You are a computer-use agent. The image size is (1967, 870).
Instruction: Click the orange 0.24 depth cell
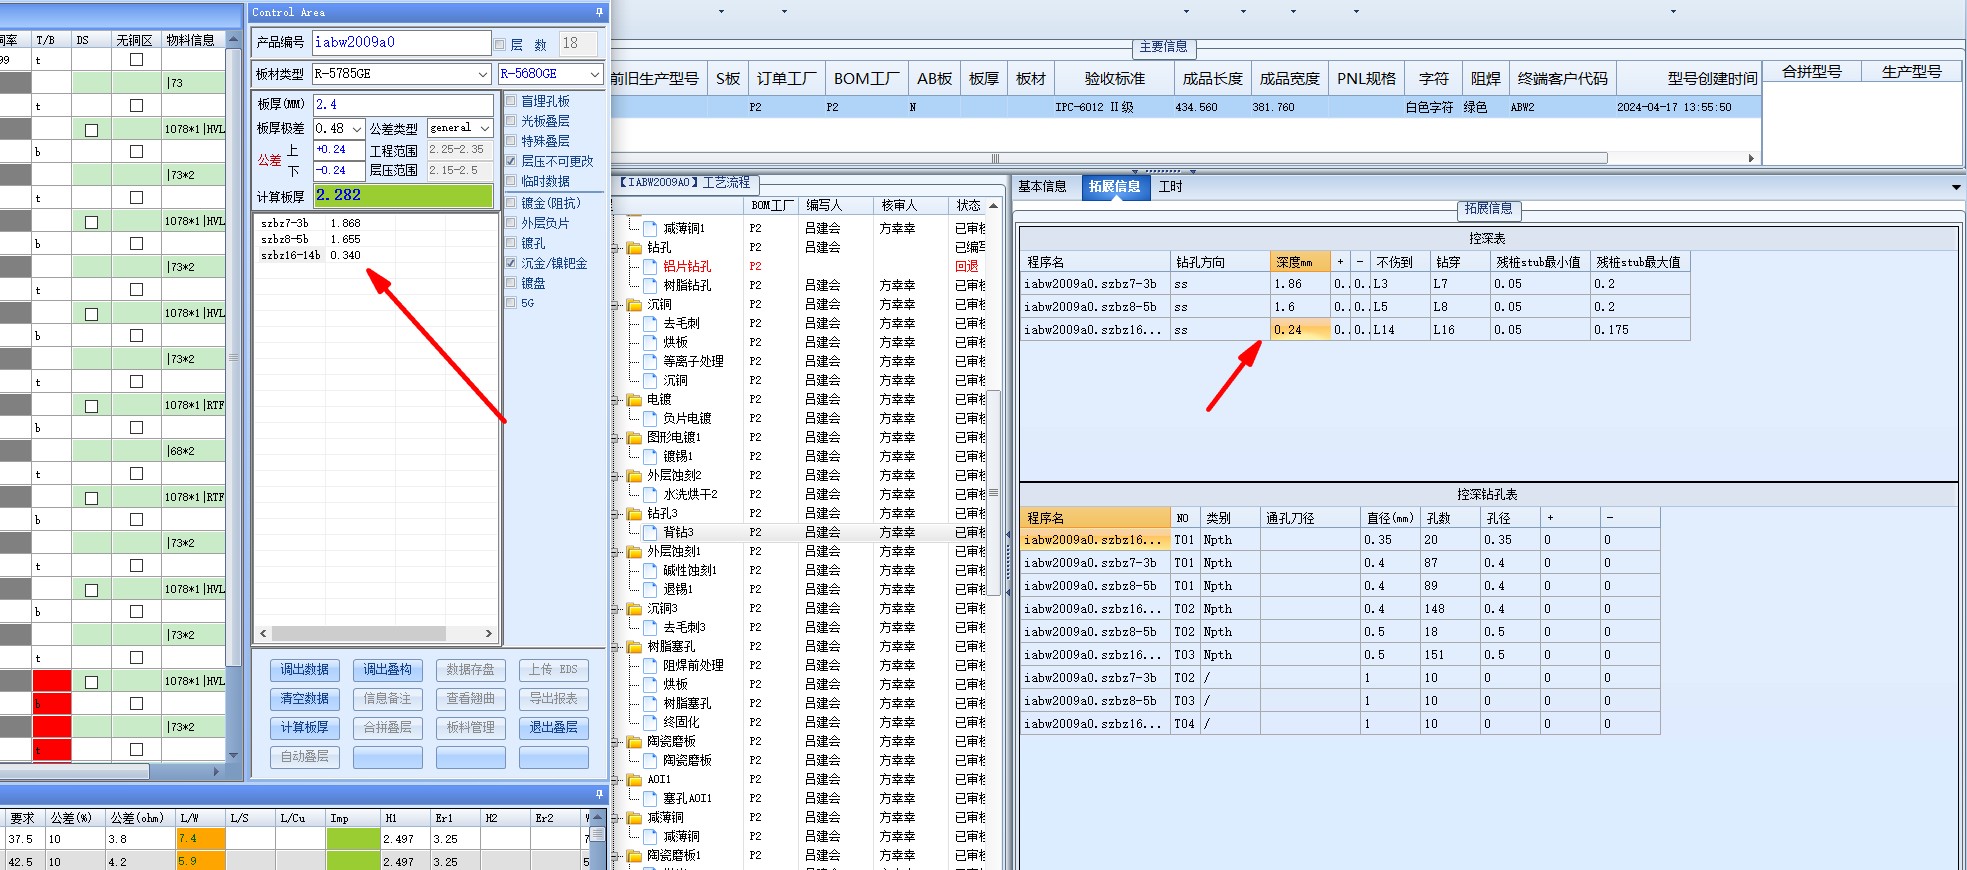click(1300, 330)
